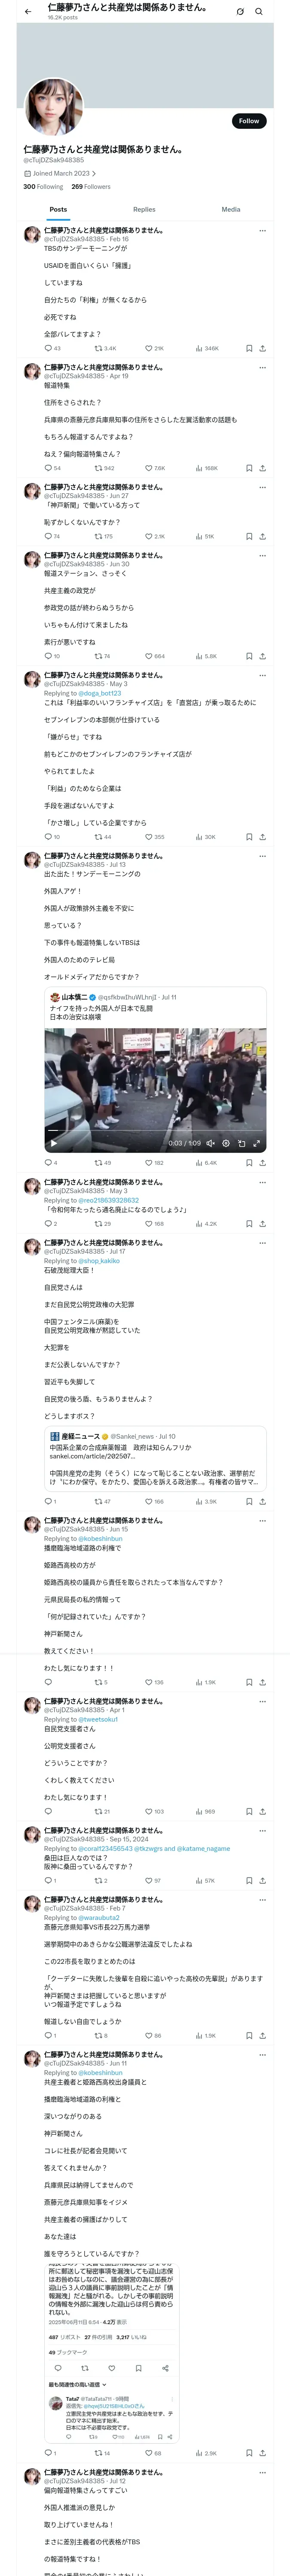Open more options on Apr 19 post

[x=262, y=368]
